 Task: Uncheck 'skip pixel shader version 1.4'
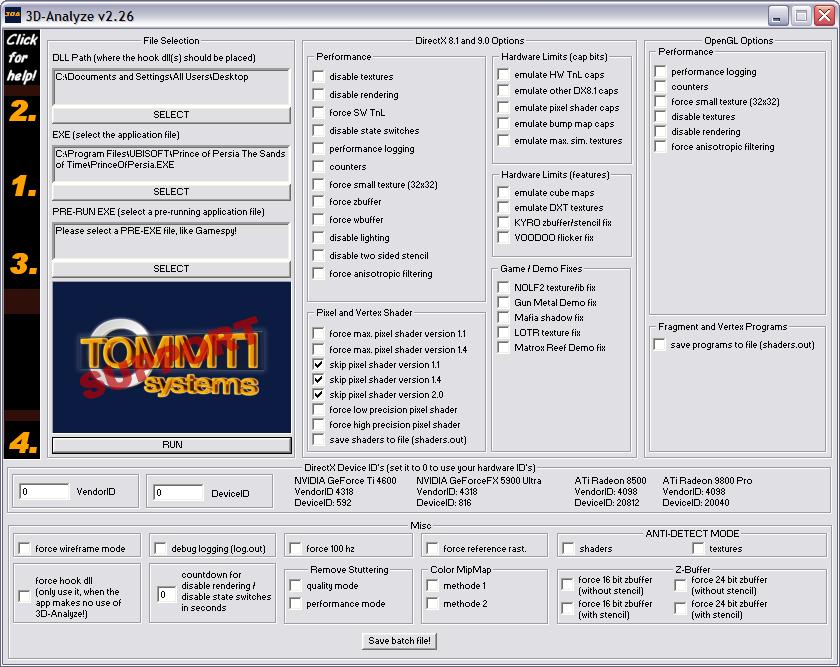click(319, 379)
